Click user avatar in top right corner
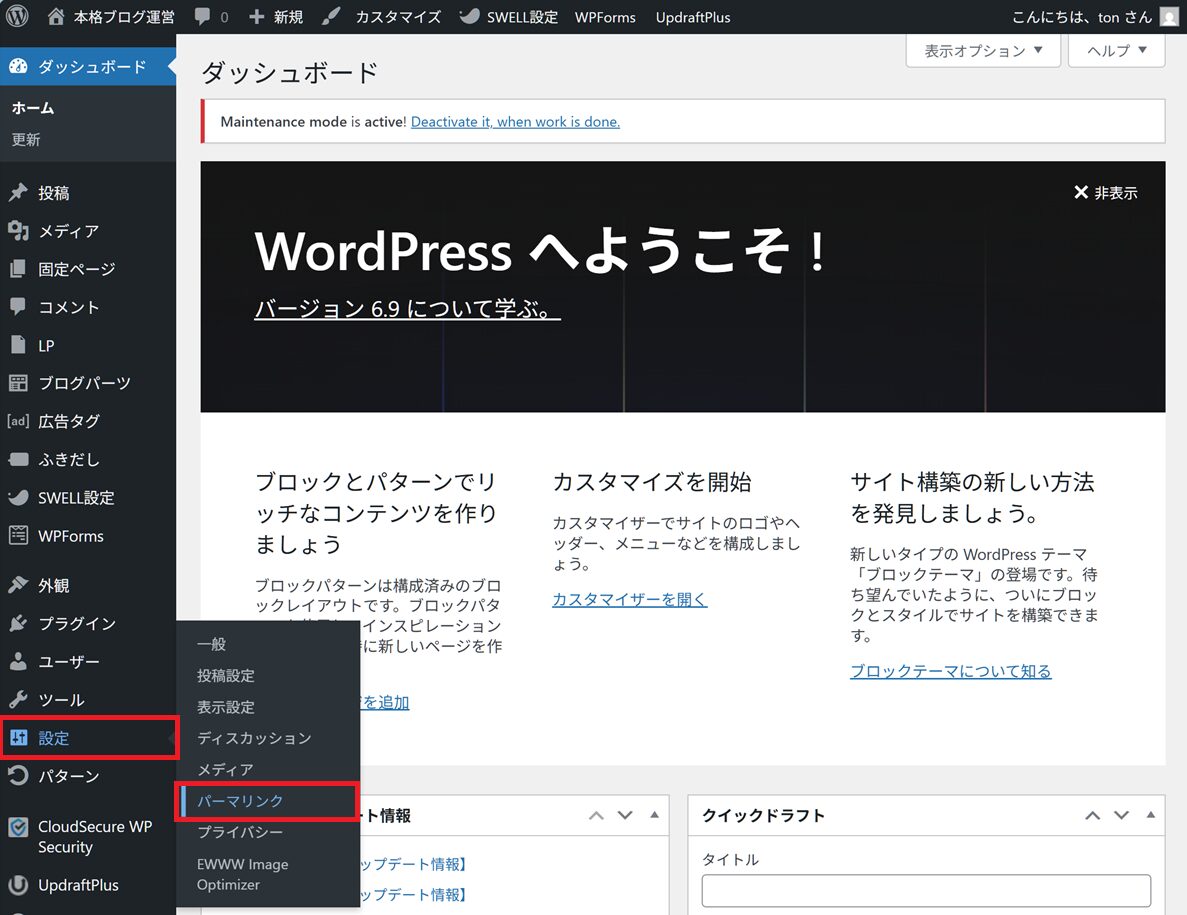The image size is (1187, 915). [x=1168, y=17]
